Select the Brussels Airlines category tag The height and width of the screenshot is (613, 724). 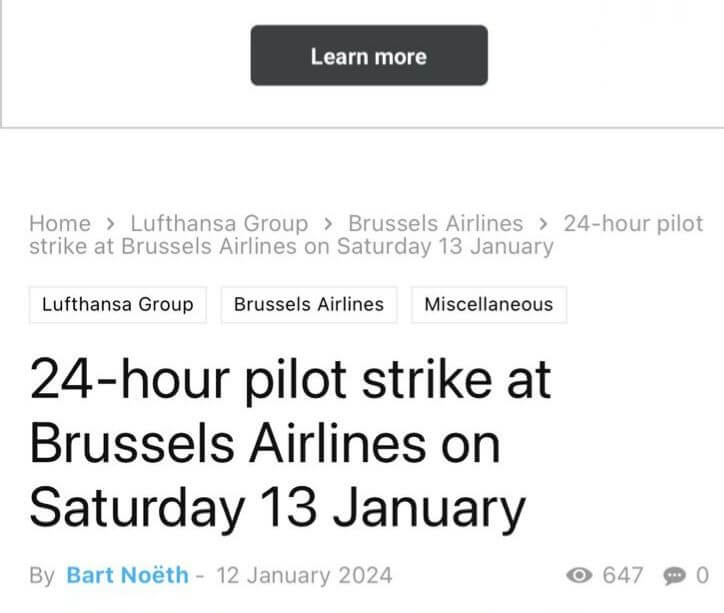tap(309, 305)
